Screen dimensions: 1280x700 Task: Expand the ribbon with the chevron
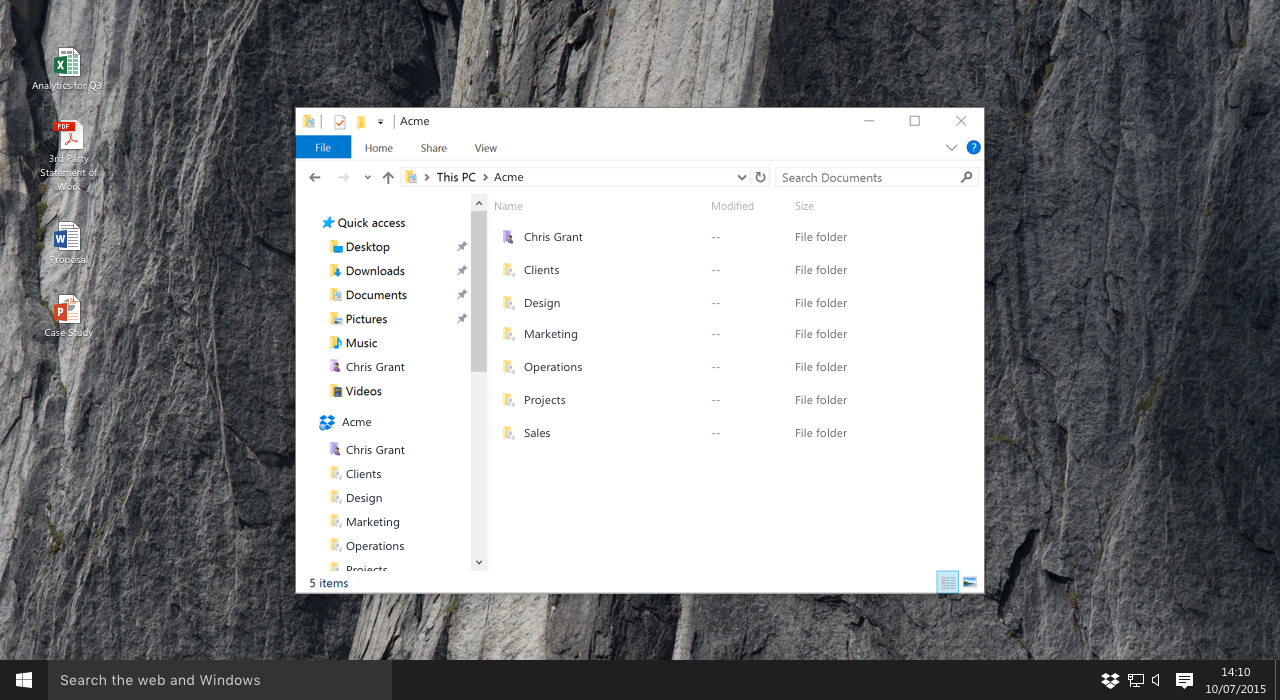click(x=951, y=148)
